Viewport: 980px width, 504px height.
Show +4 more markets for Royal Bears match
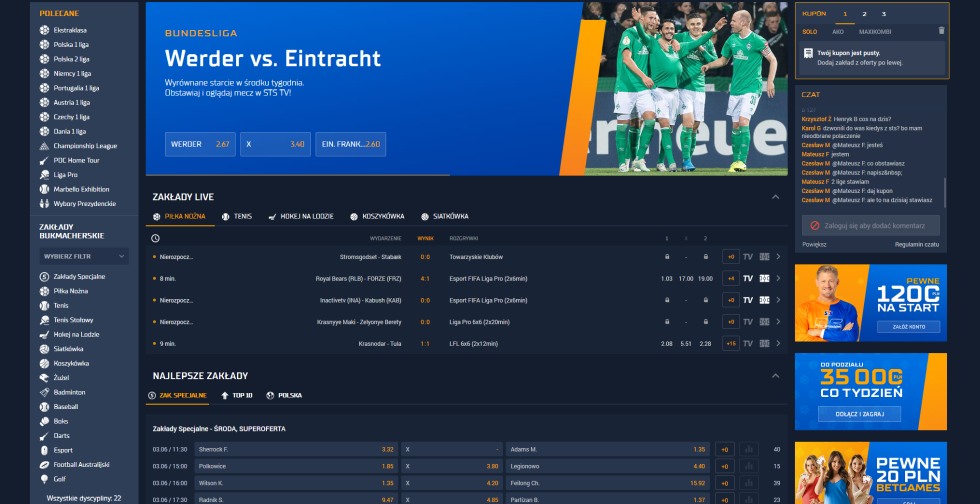tap(730, 278)
